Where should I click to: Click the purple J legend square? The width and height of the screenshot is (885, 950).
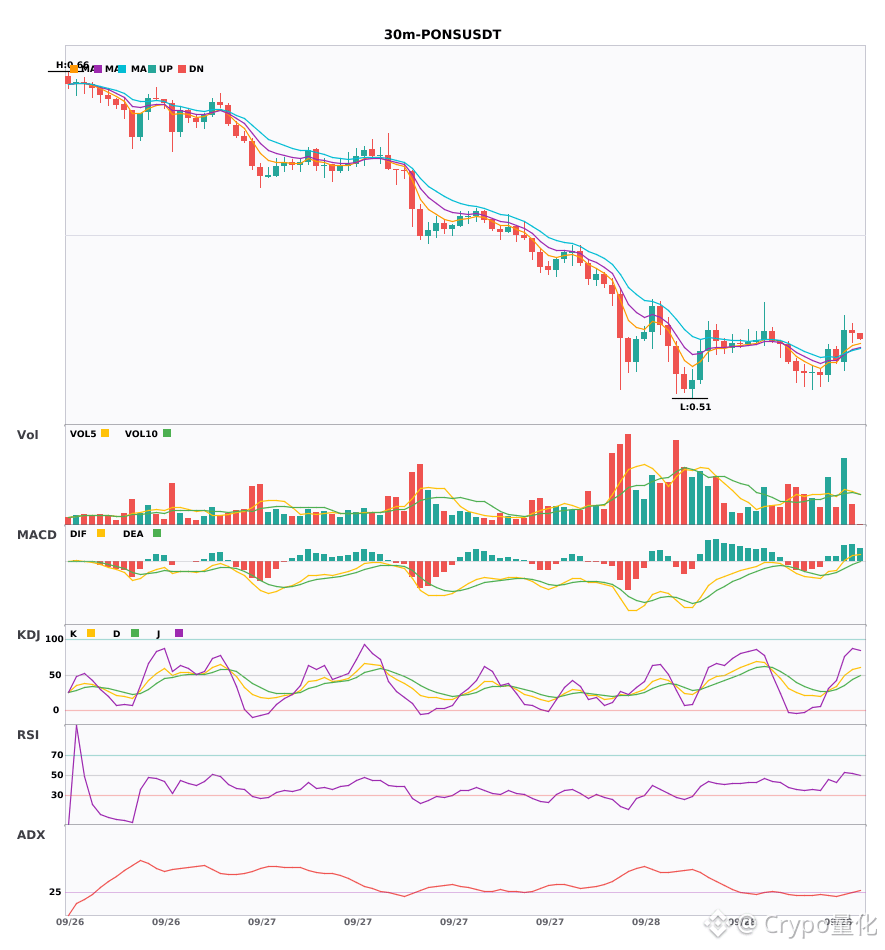tap(179, 633)
